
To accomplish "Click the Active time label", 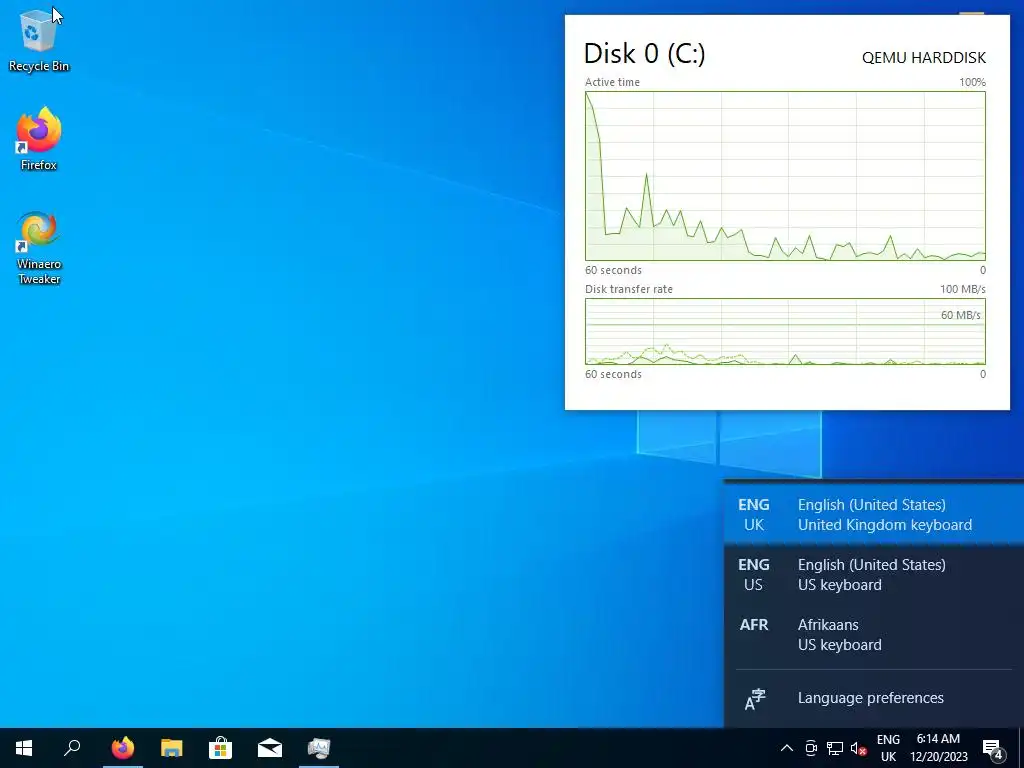I will (612, 82).
